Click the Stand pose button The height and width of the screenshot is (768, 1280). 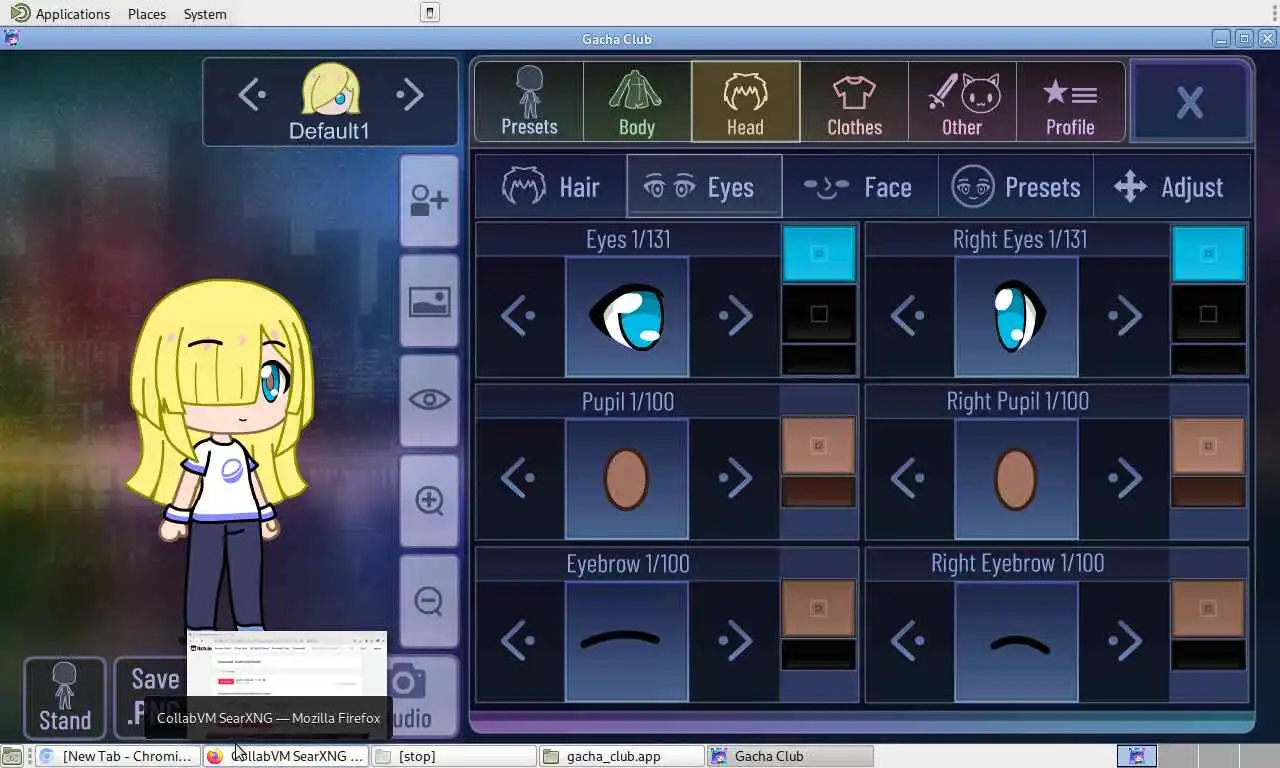click(65, 697)
